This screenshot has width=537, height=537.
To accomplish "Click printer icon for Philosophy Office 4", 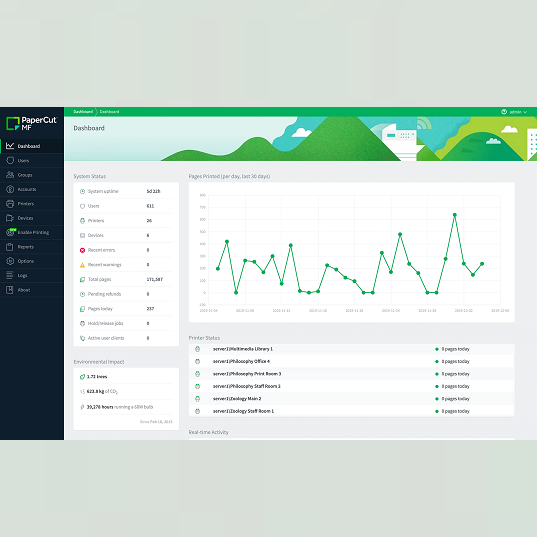I will point(198,361).
